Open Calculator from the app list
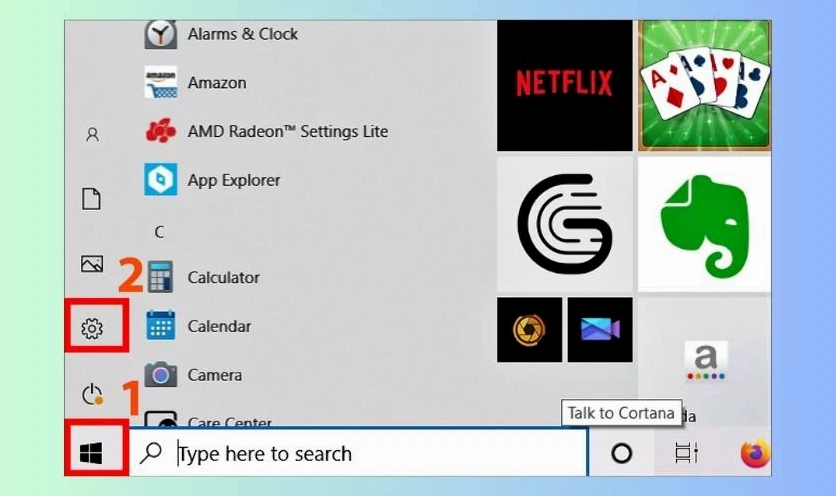The width and height of the screenshot is (836, 496). (x=223, y=277)
